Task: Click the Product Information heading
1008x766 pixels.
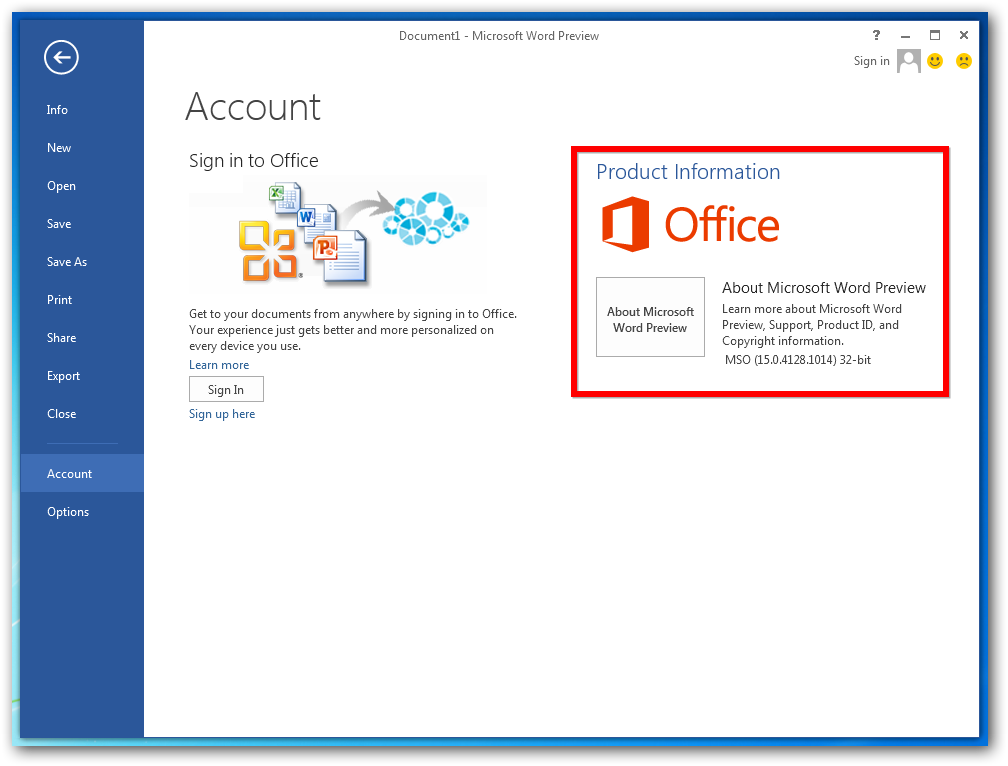Action: pyautogui.click(x=688, y=172)
